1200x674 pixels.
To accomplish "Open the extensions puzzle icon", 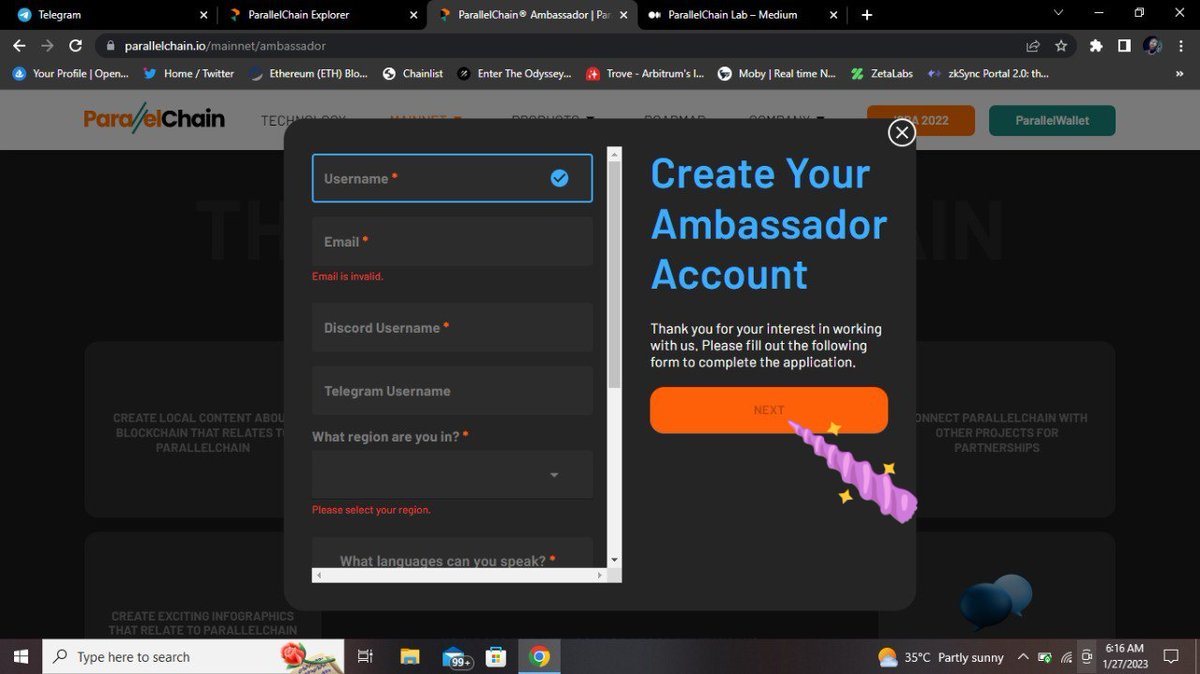I will coord(1096,46).
